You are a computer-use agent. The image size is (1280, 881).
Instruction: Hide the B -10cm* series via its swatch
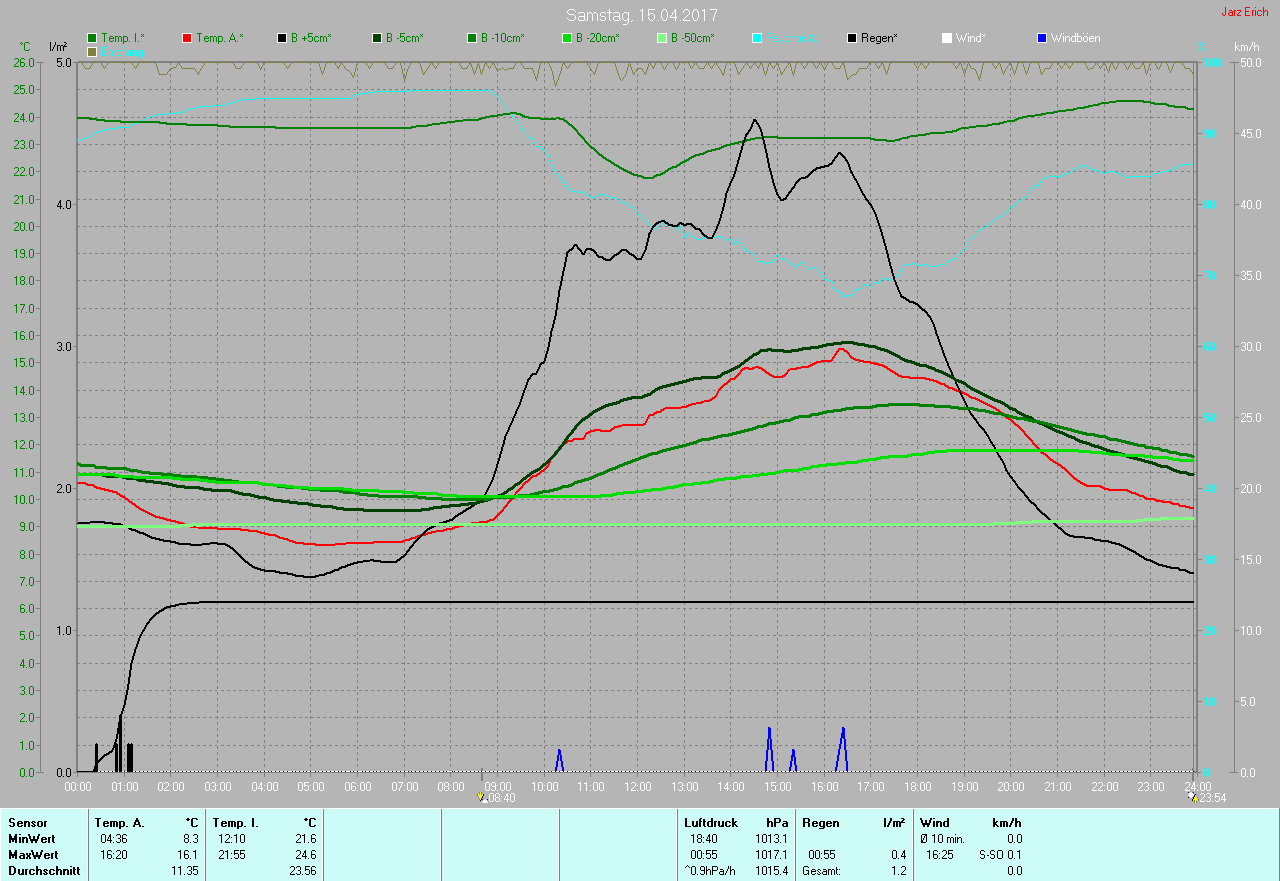472,38
